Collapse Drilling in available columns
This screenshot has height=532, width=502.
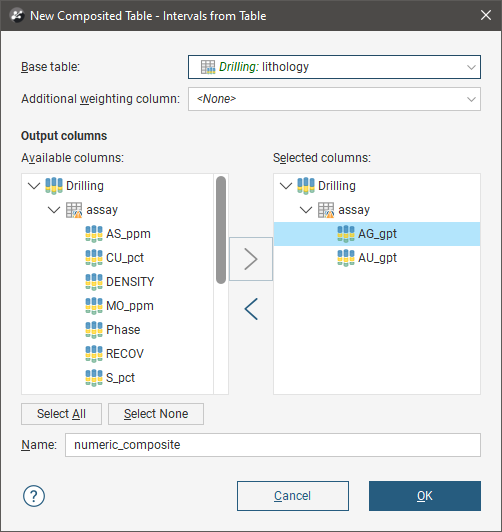34,186
